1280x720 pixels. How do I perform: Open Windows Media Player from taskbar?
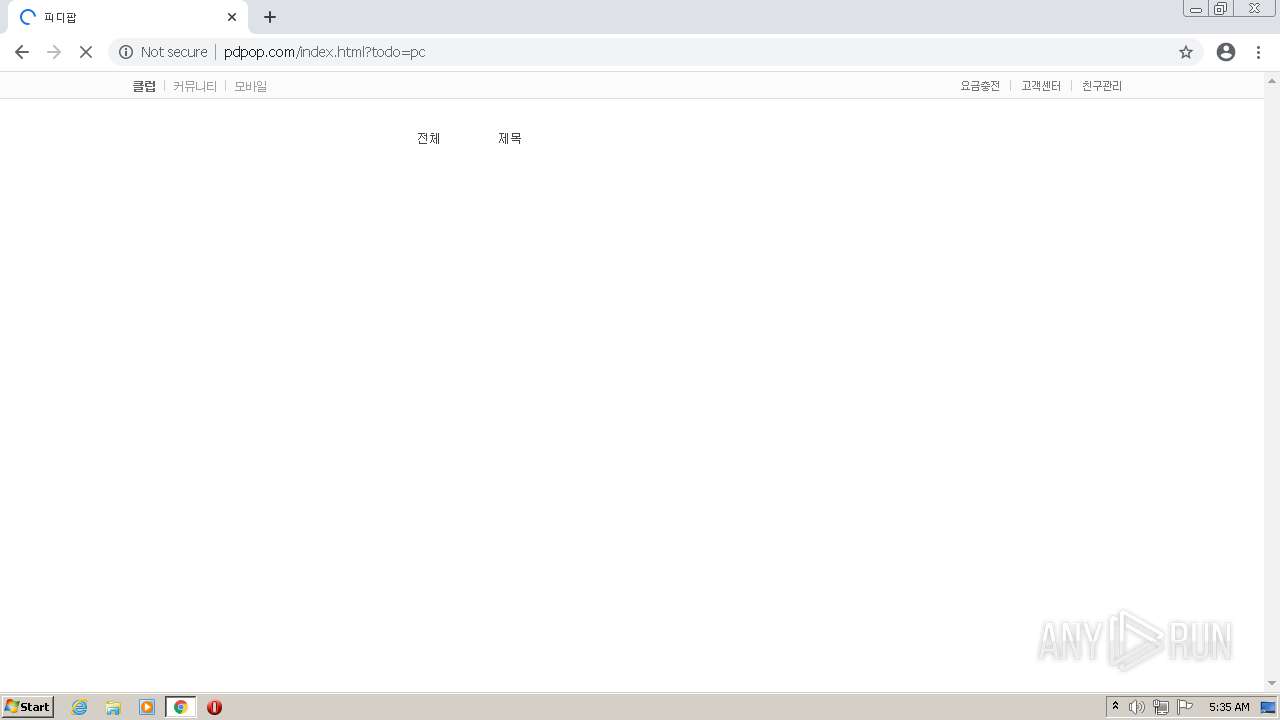147,707
